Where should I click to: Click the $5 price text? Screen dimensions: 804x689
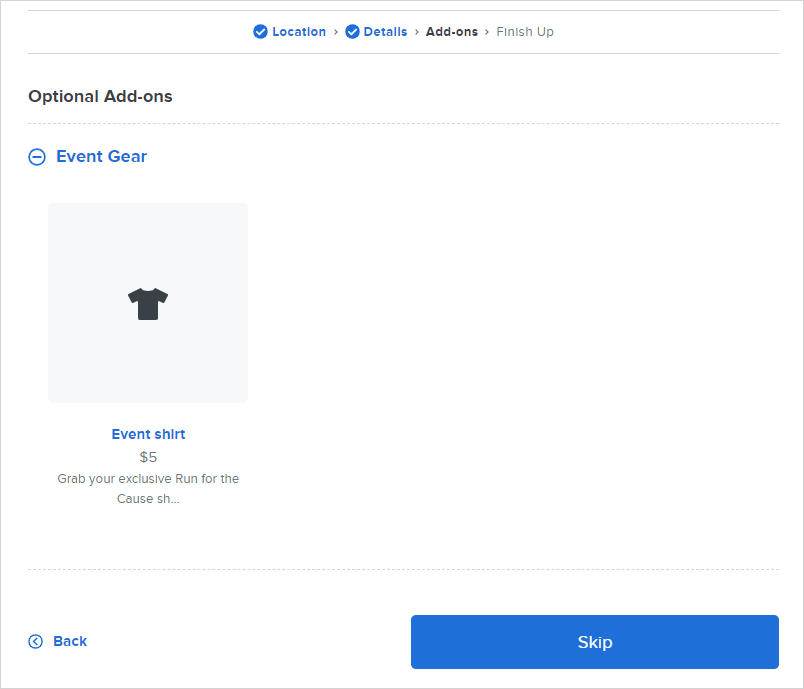[148, 457]
